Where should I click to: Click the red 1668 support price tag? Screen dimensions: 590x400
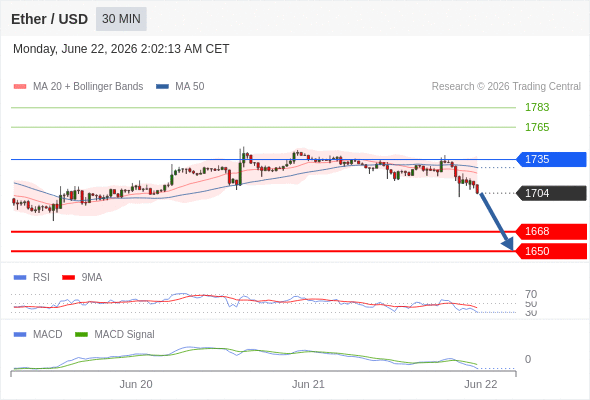click(551, 231)
